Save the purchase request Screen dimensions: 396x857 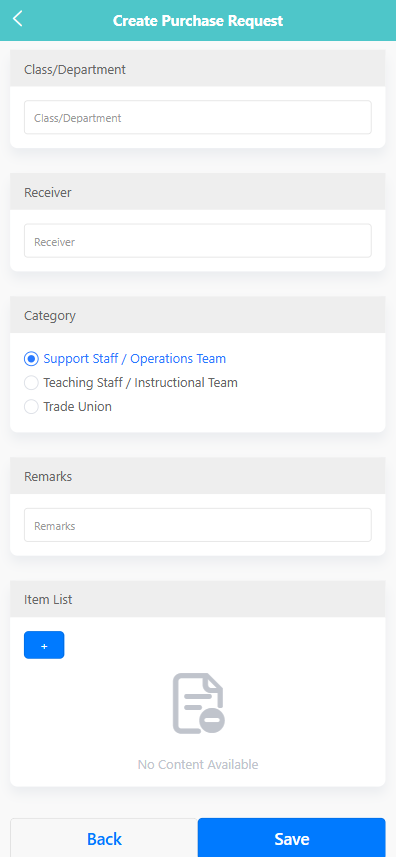(x=292, y=838)
